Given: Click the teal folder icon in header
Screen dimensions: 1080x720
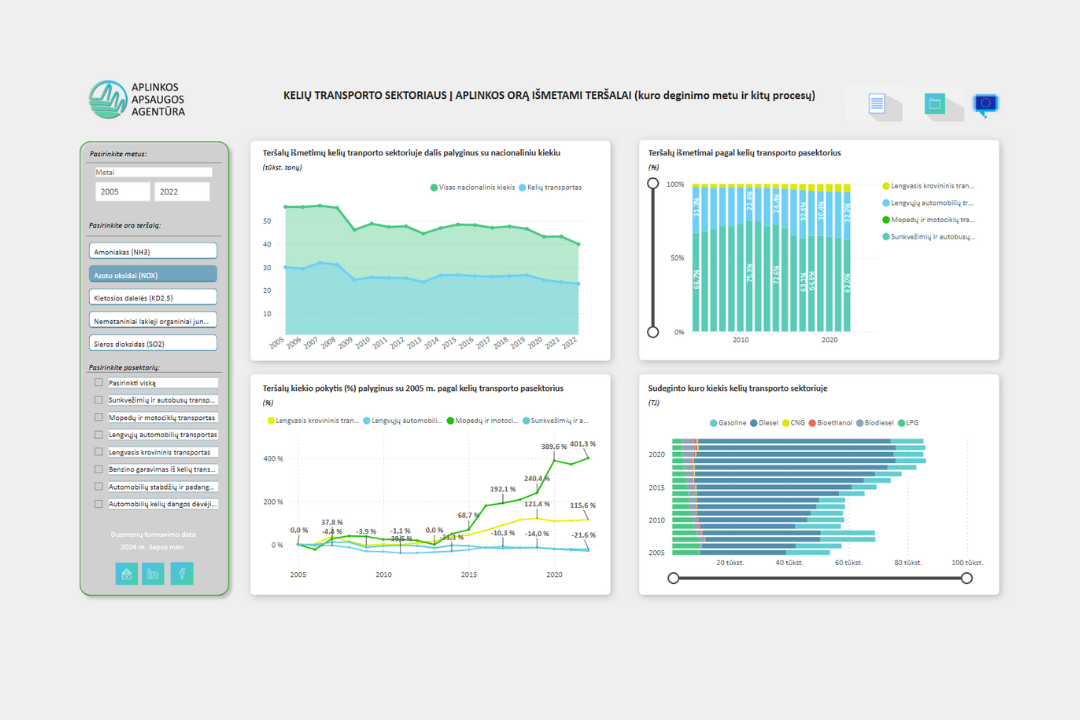Looking at the screenshot, I should click(935, 104).
